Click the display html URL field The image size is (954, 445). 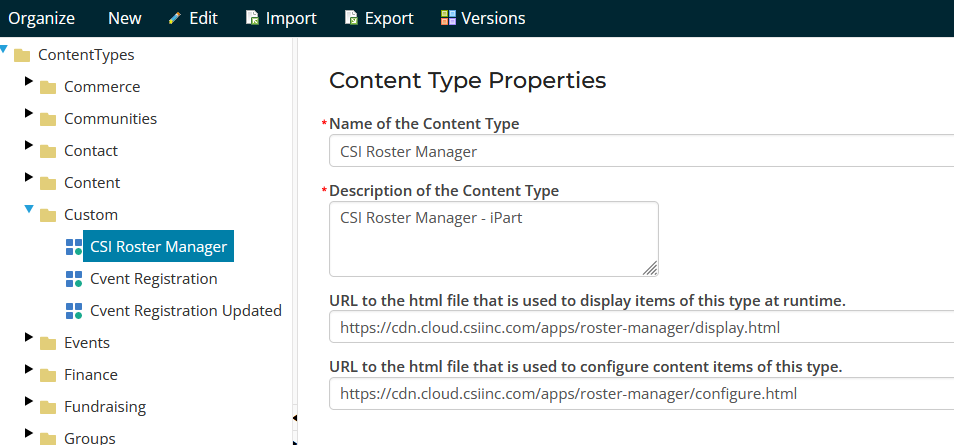(x=640, y=328)
